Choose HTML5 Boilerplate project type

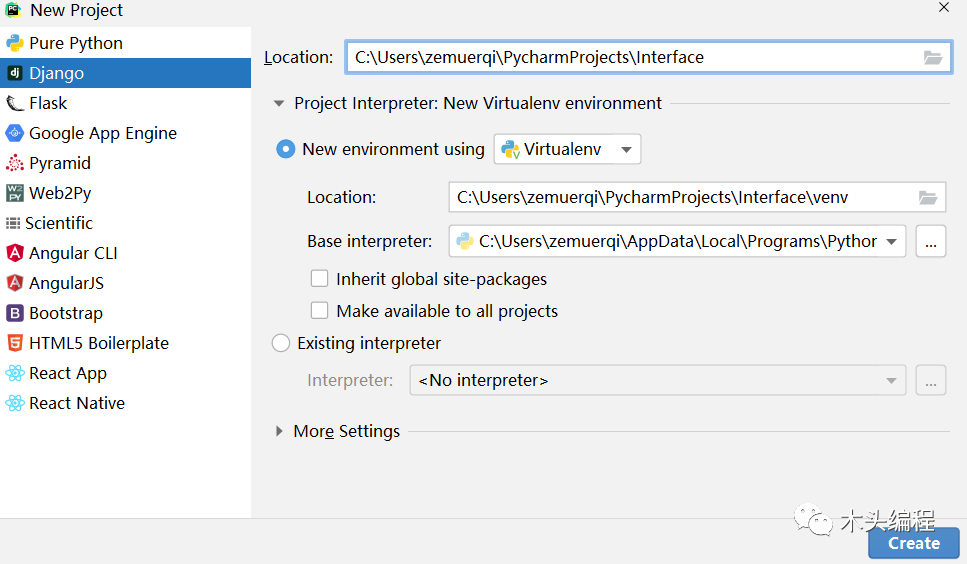pos(125,343)
